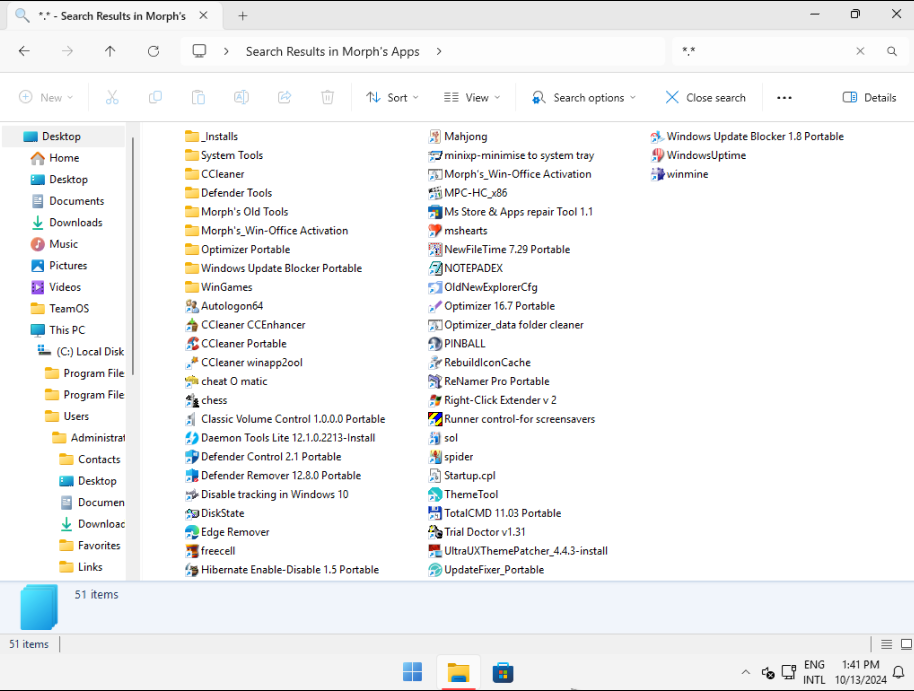Switch to details list view in status bar
Viewport: 914px width, 691px height.
click(887, 644)
